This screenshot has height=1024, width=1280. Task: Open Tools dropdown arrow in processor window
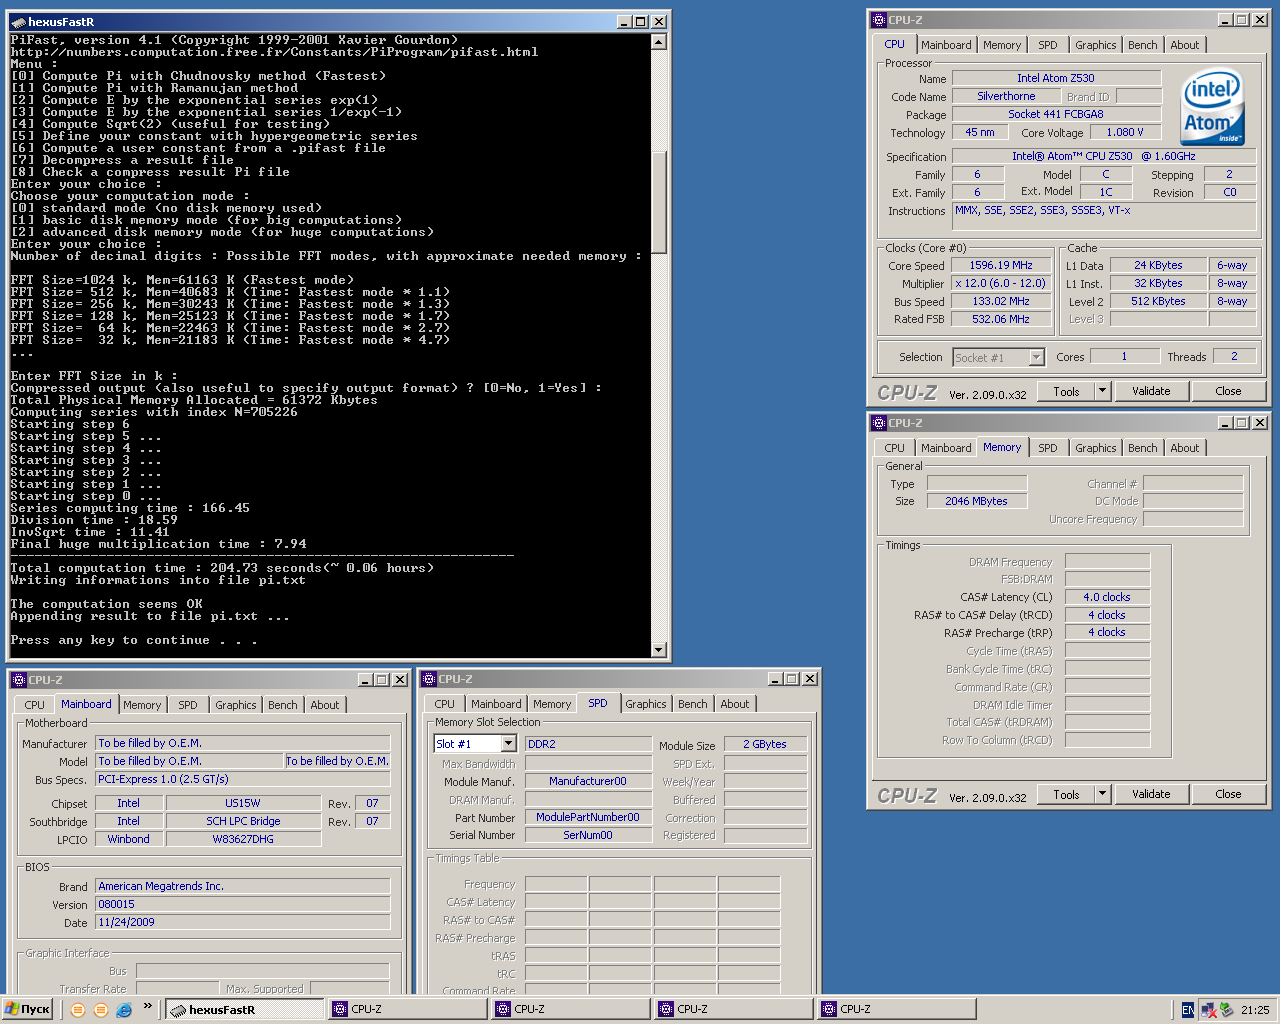1103,391
